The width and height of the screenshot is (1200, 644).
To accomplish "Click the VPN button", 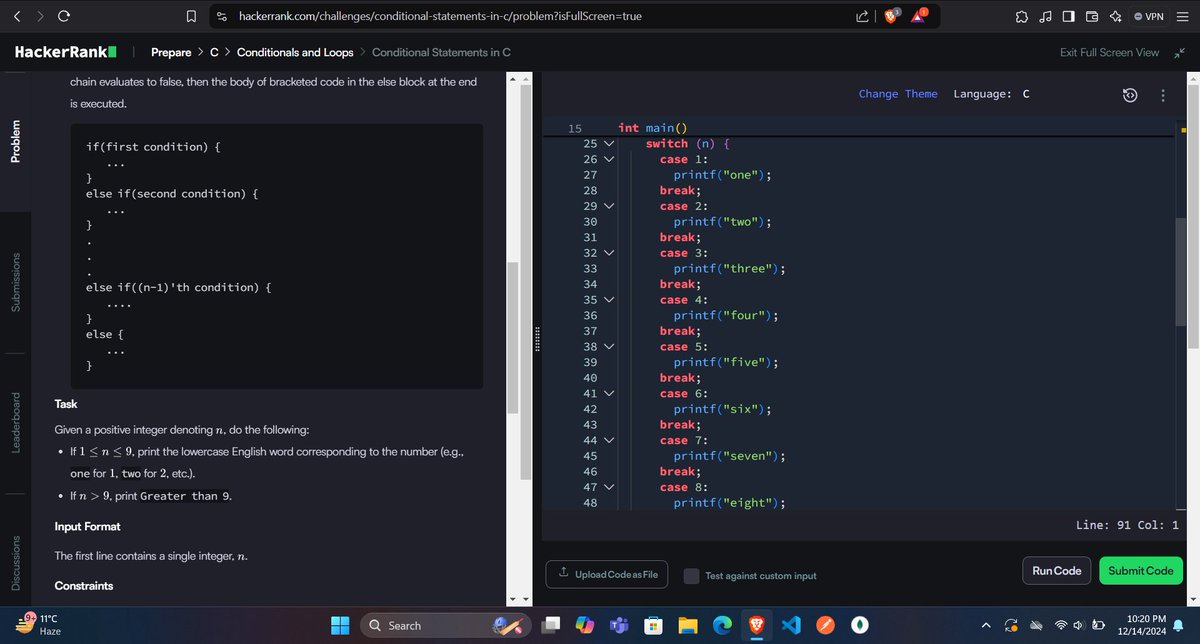I will click(1149, 17).
